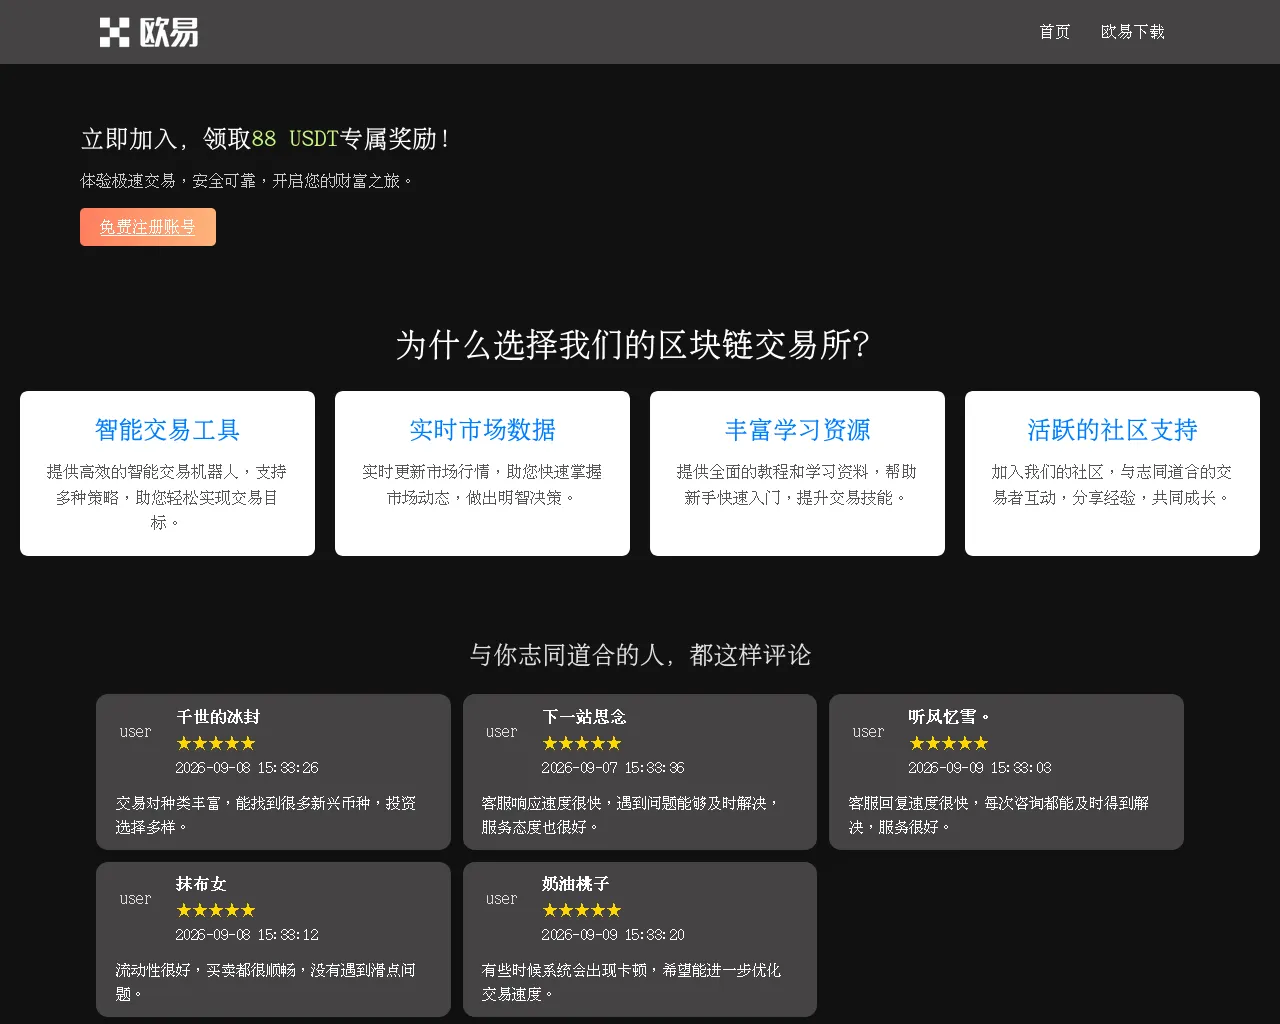1280x1024 pixels.
Task: Click the username 下一站思念
Action: [x=584, y=717]
